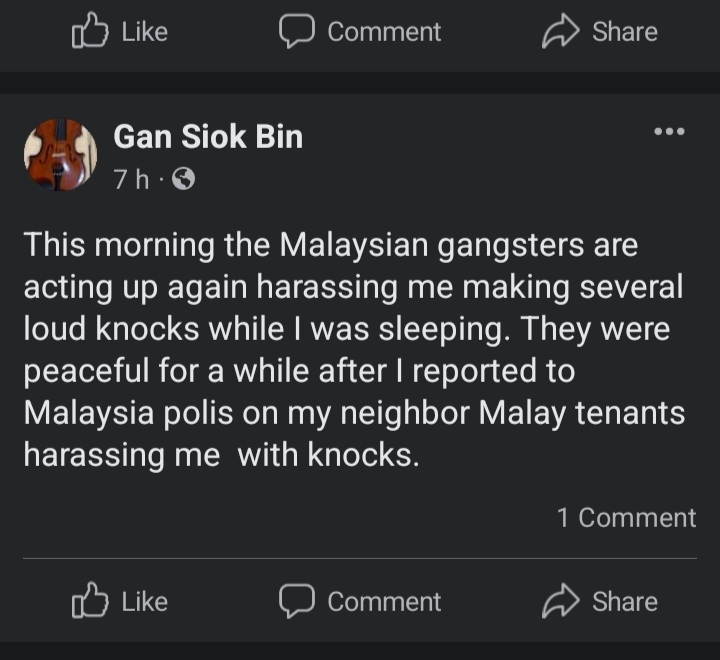View the "1 Comment" link
This screenshot has width=720, height=660.
pos(626,517)
